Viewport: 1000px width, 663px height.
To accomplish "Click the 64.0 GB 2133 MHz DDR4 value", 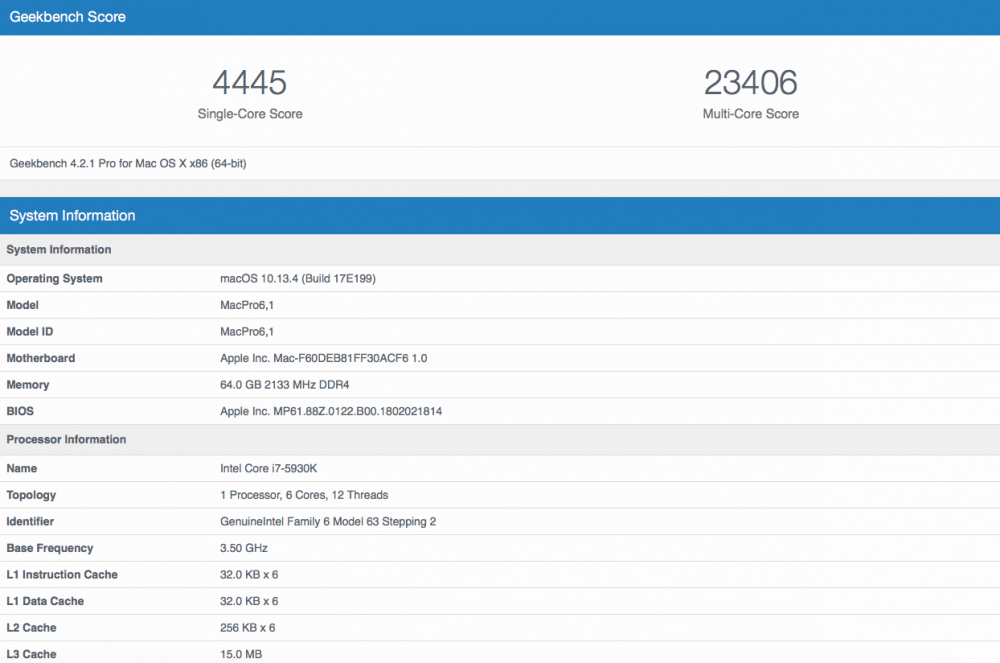I will (x=284, y=385).
